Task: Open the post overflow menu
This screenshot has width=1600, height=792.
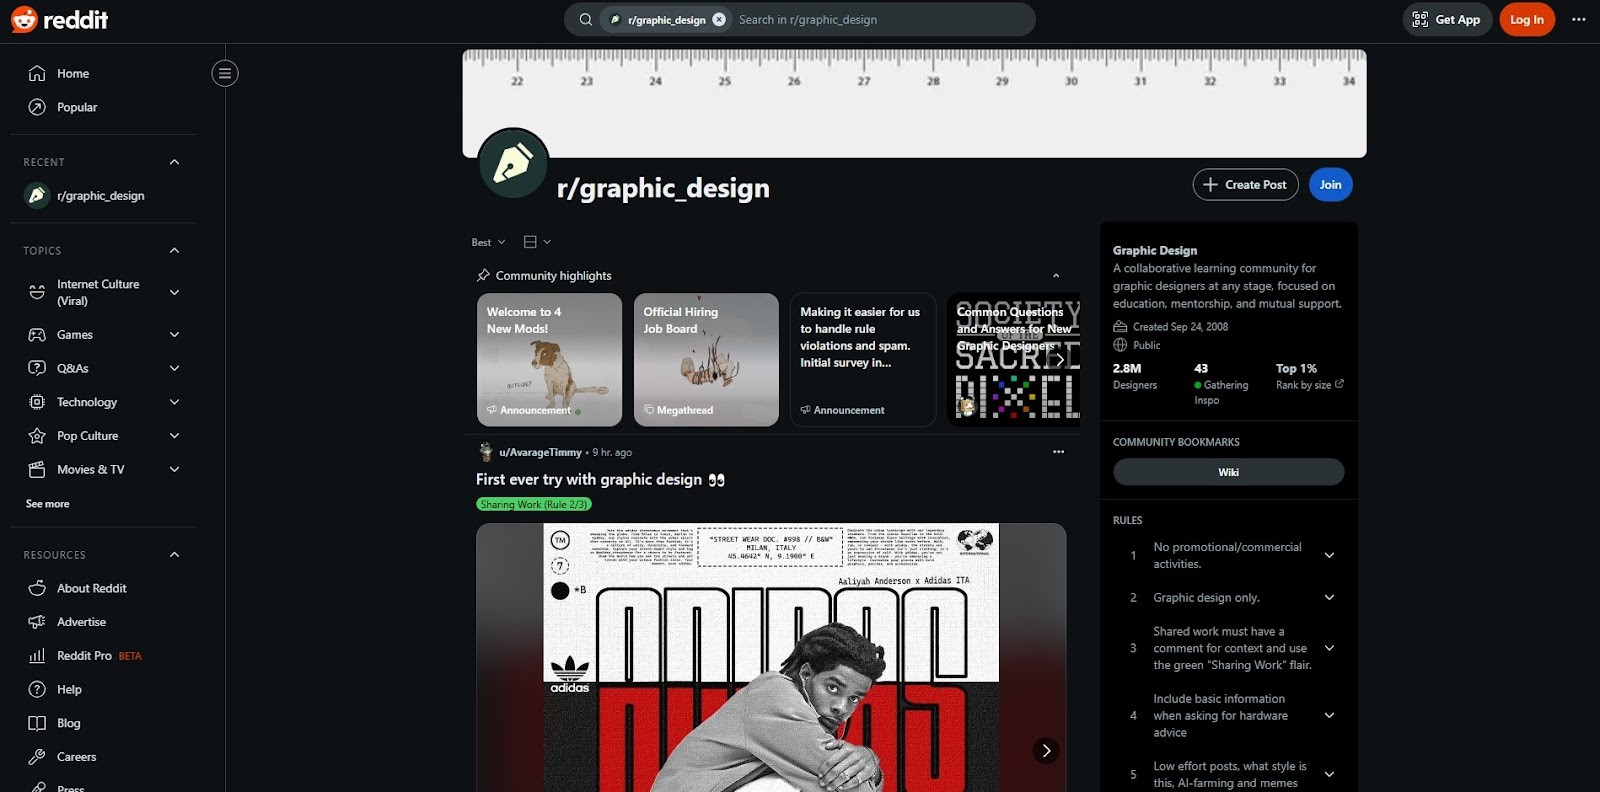Action: tap(1058, 452)
